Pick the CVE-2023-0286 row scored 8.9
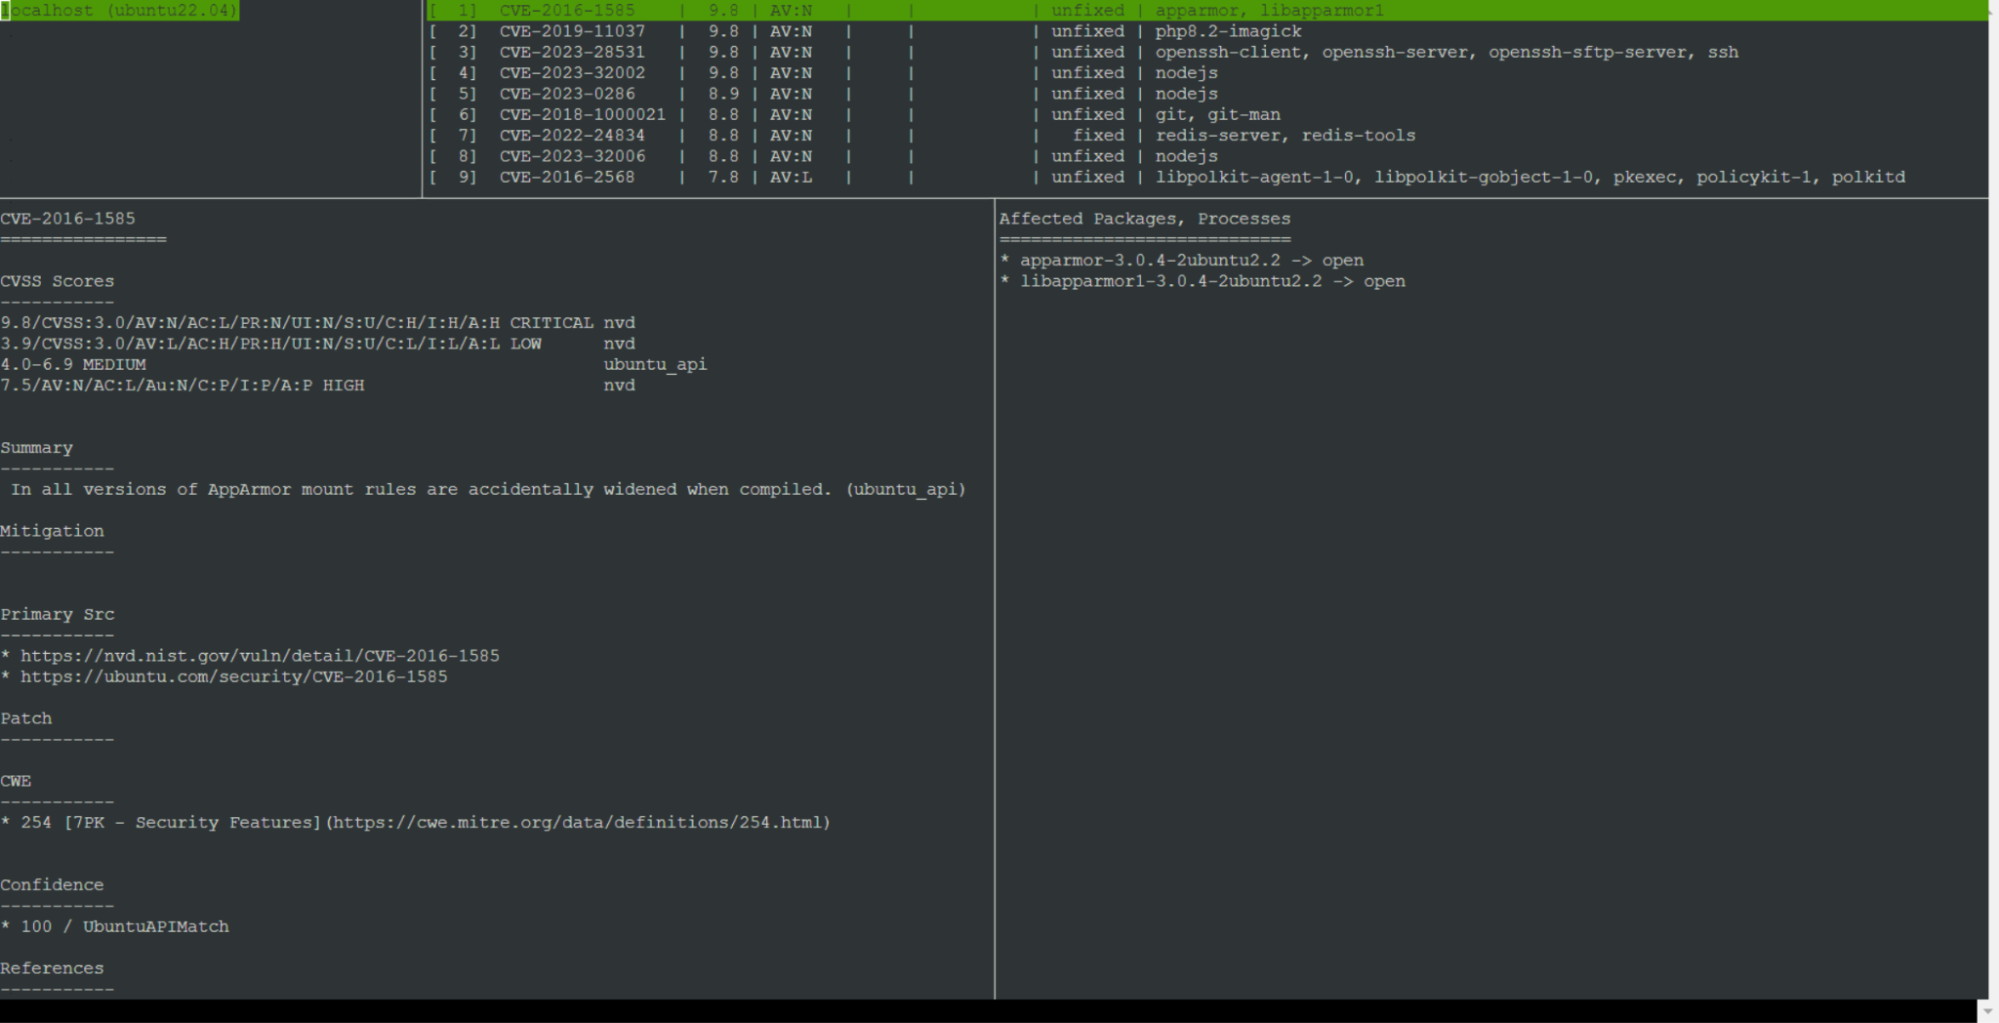This screenshot has width=1999, height=1023. (567, 94)
